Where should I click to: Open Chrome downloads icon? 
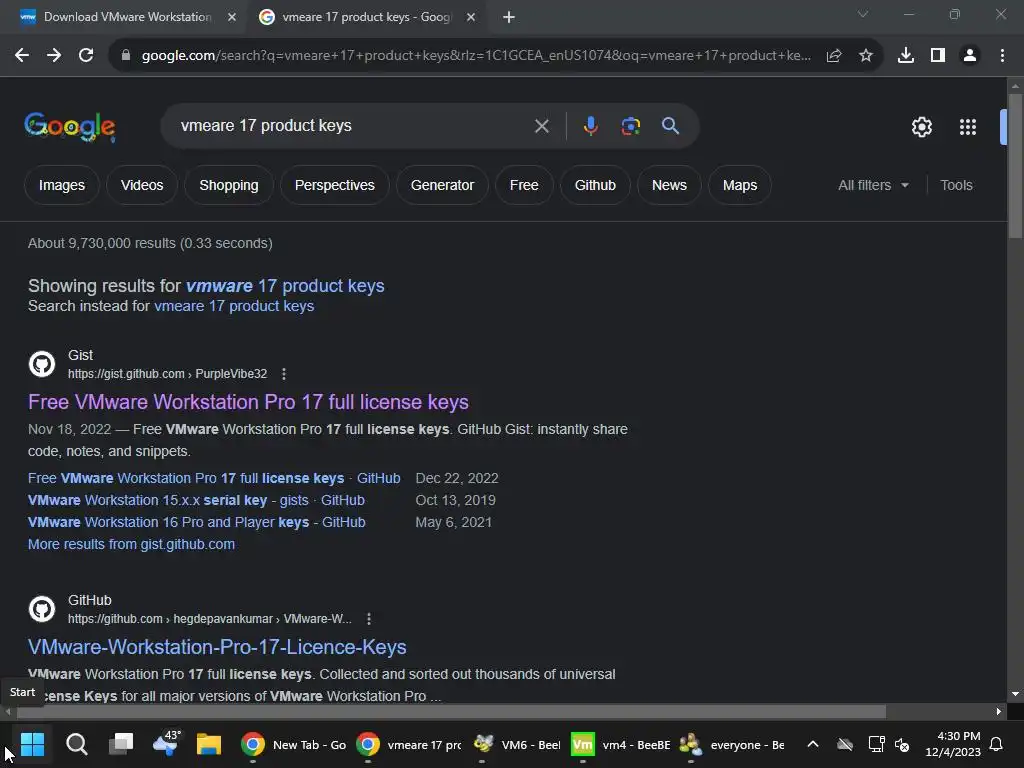[x=906, y=56]
